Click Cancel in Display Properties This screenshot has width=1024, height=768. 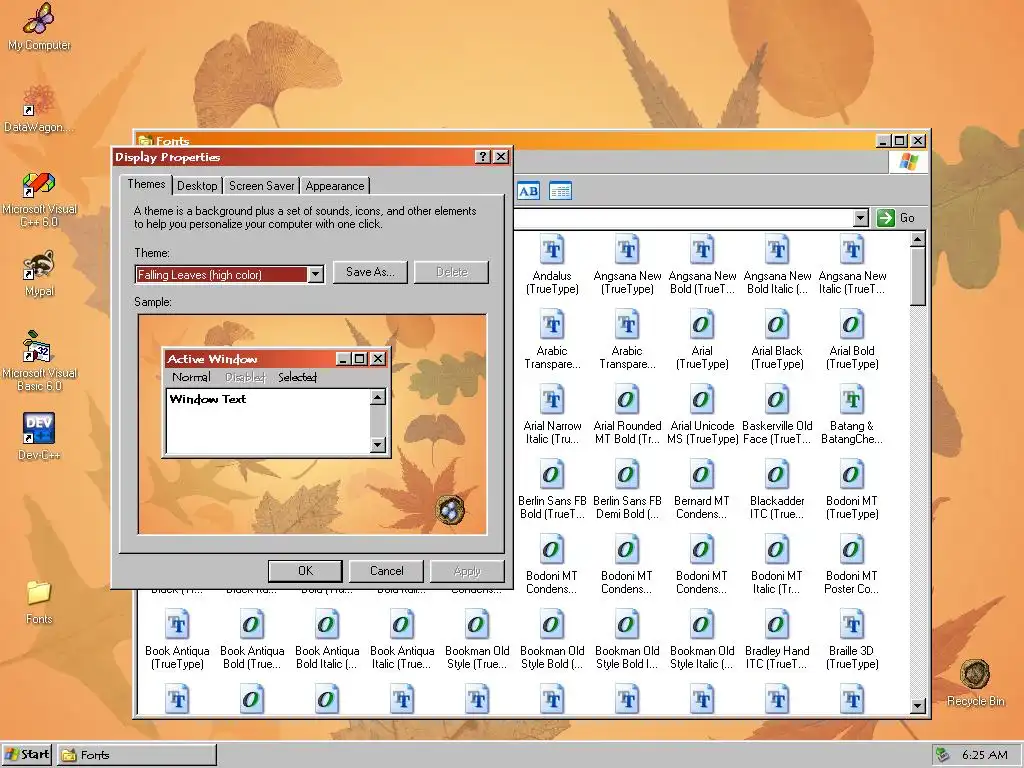coord(387,571)
